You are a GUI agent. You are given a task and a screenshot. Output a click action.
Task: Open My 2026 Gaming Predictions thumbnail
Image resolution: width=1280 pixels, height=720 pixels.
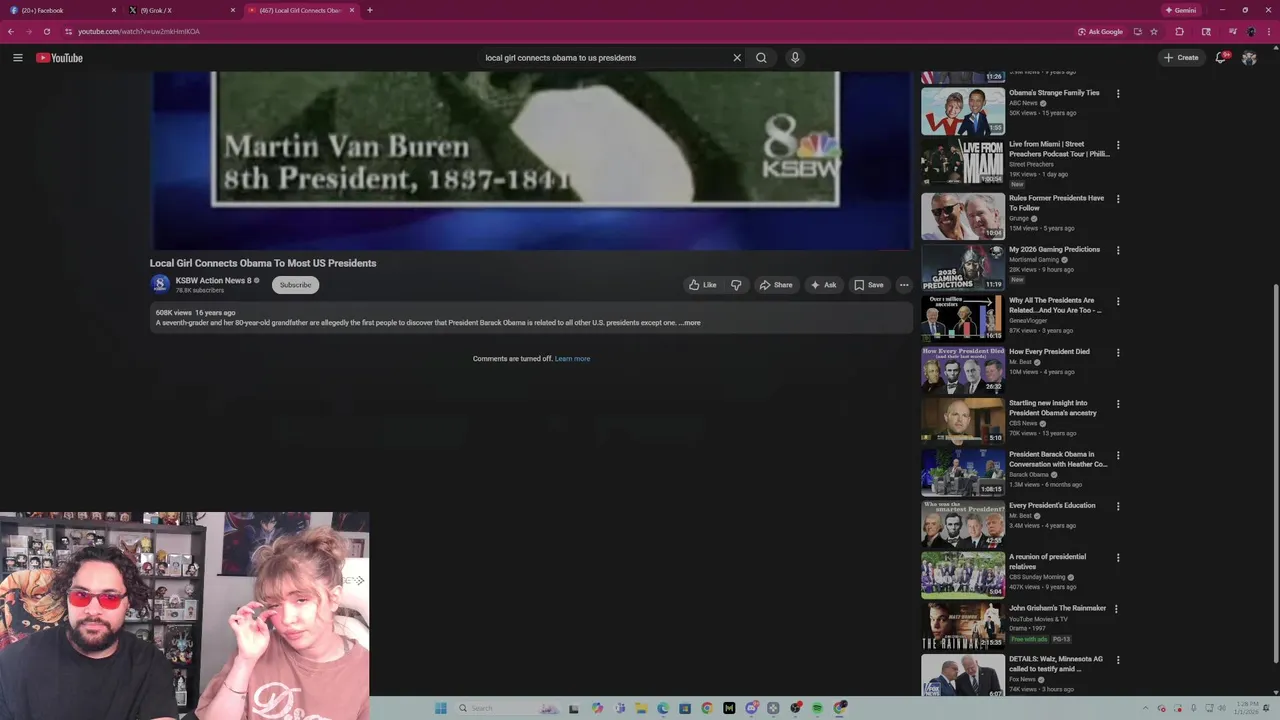963,266
